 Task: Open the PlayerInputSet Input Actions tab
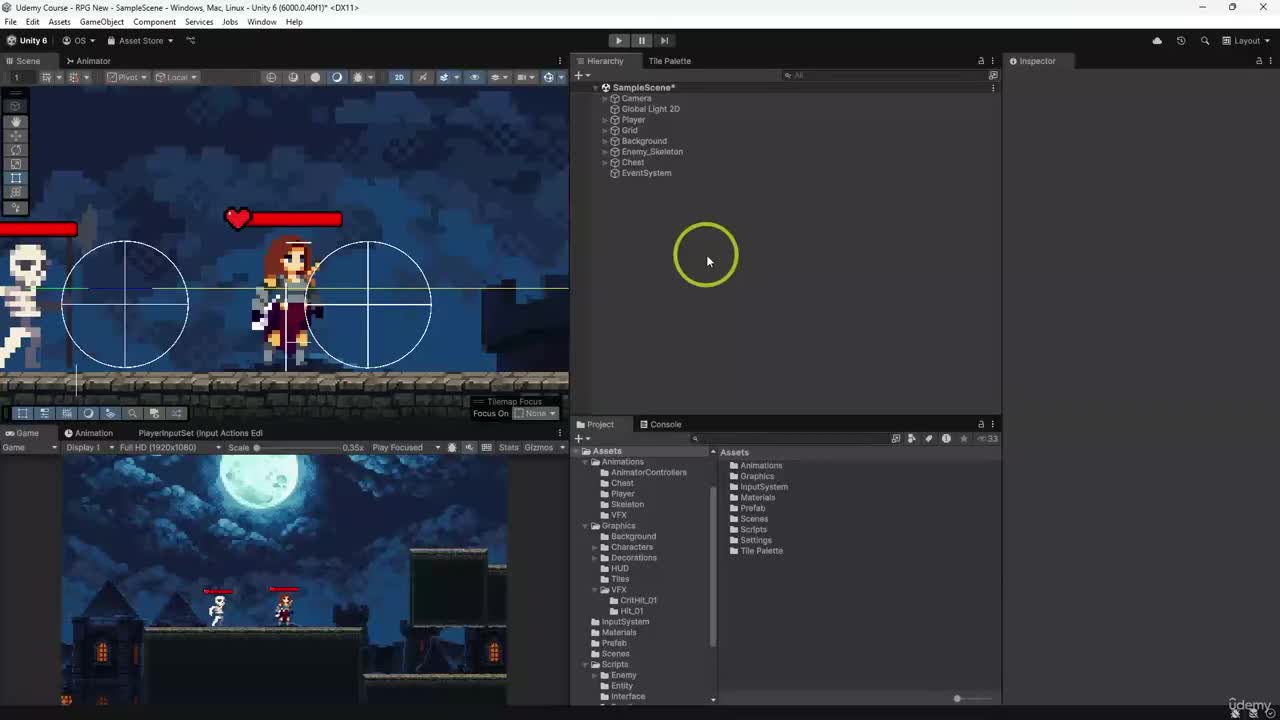[x=200, y=433]
